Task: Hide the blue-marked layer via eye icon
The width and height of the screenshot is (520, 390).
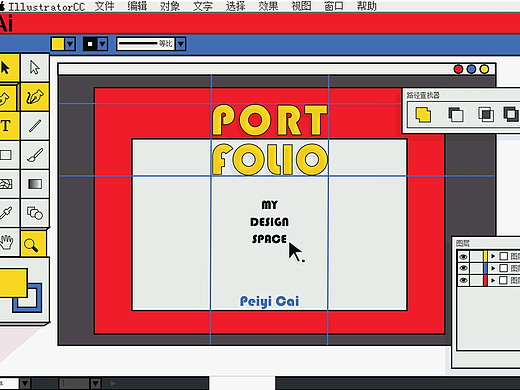Action: (x=463, y=268)
